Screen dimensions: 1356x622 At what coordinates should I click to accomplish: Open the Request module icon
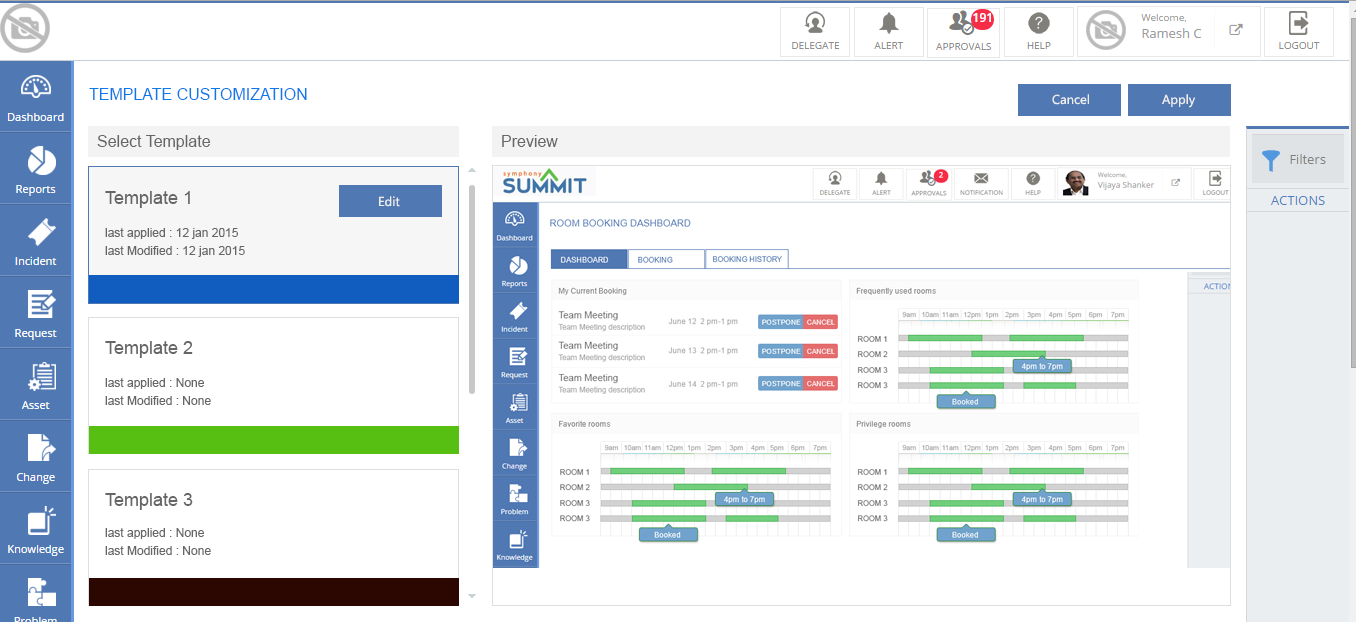36,314
